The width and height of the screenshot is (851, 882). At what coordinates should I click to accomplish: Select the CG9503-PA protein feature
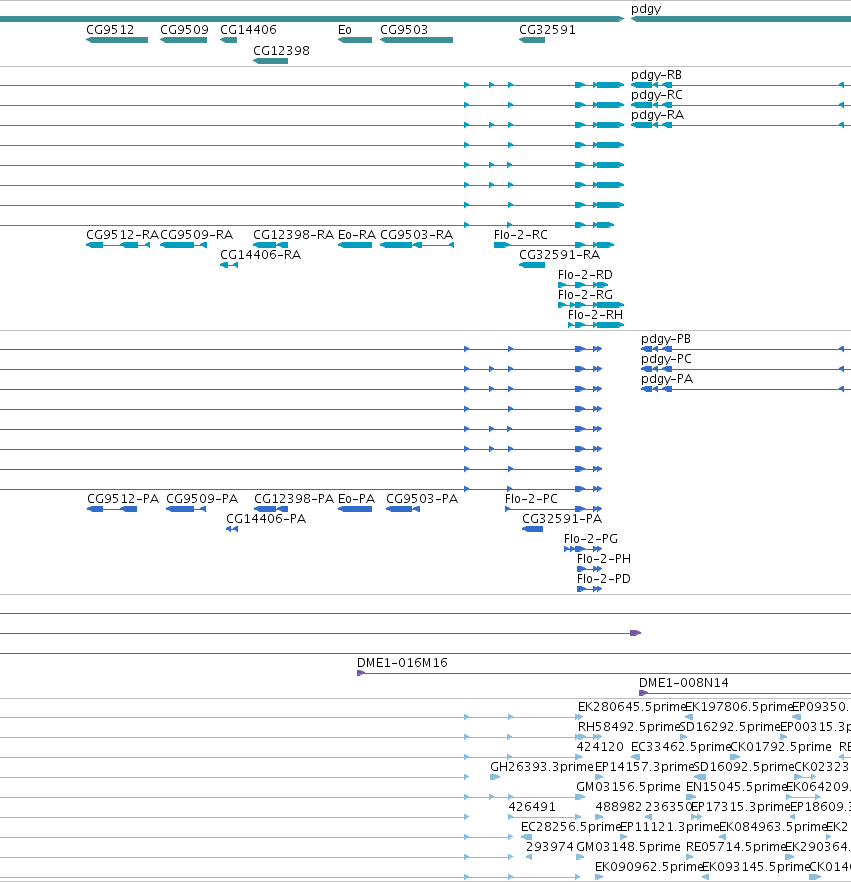403,509
